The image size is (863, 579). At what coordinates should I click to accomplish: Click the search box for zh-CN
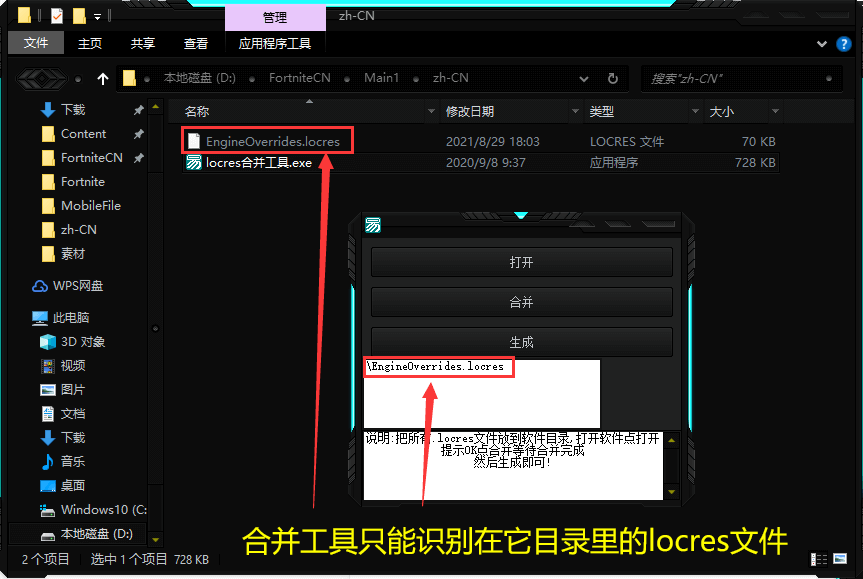(741, 79)
